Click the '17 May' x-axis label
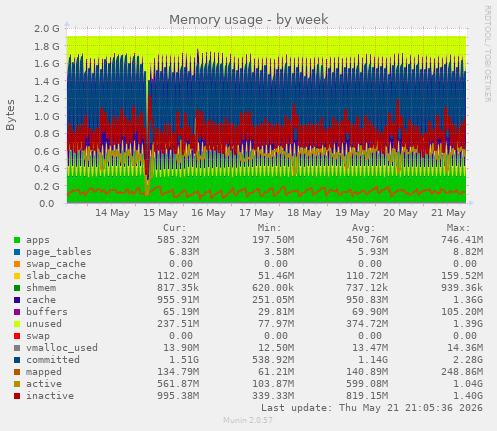The height and width of the screenshot is (431, 497). [256, 213]
